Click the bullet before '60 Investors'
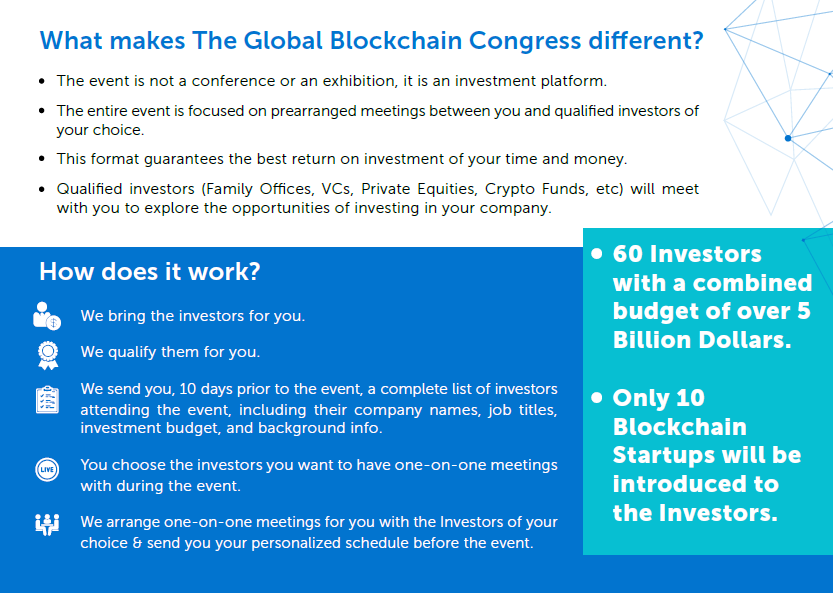833x593 pixels. tap(597, 253)
